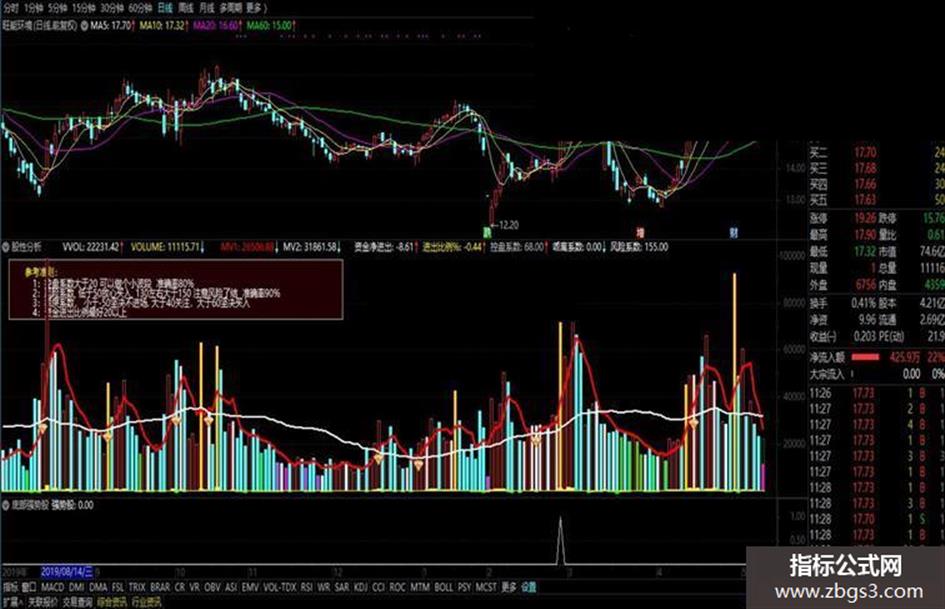The height and width of the screenshot is (609, 945).
Task: Click MA5: 17.70 label
Action: (x=111, y=26)
